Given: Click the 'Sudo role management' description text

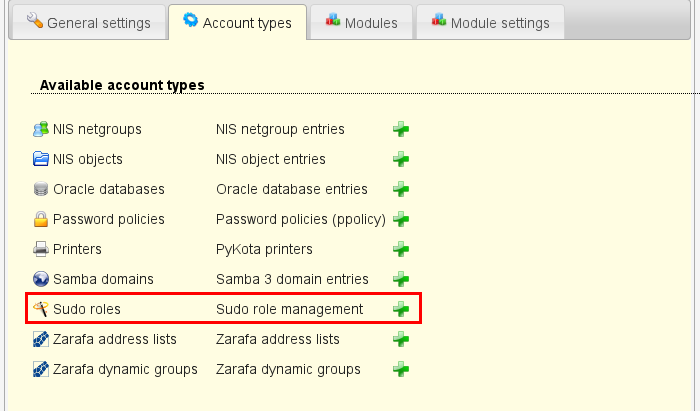Looking at the screenshot, I should click(289, 309).
